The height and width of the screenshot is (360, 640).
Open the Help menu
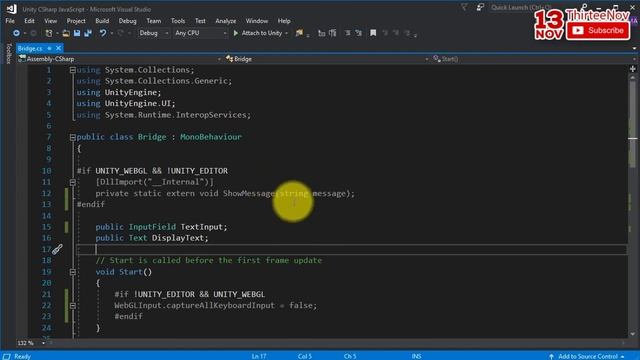284,21
